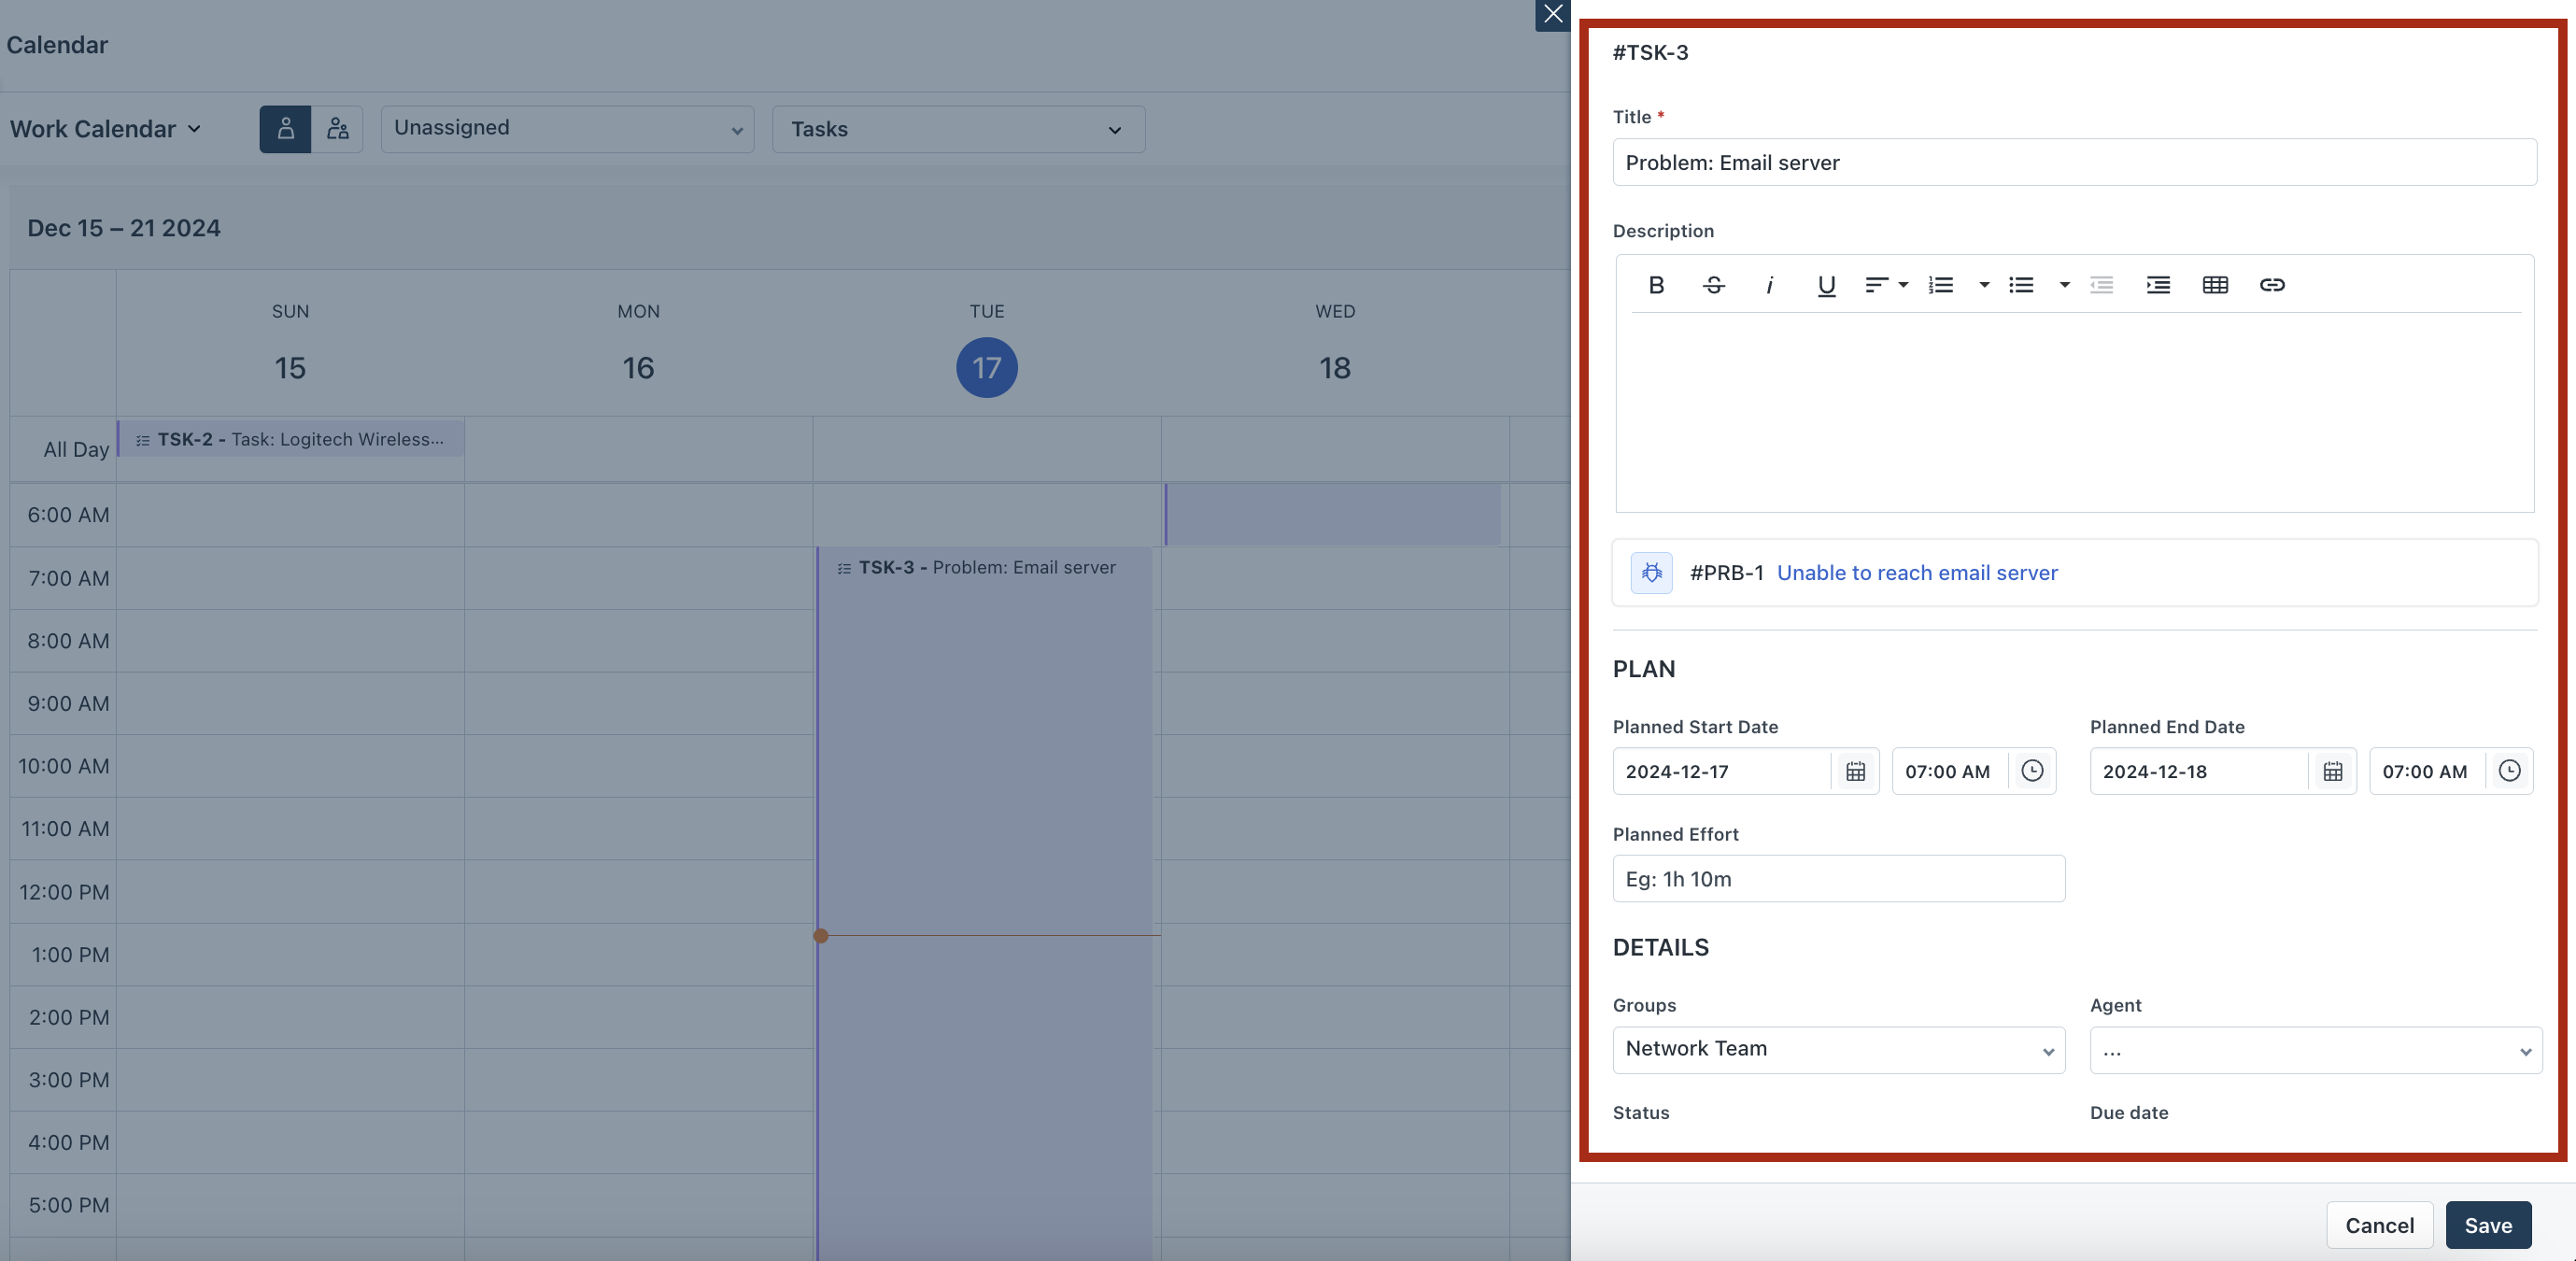Click the Save button
Image resolution: width=2576 pixels, height=1261 pixels.
click(x=2487, y=1225)
